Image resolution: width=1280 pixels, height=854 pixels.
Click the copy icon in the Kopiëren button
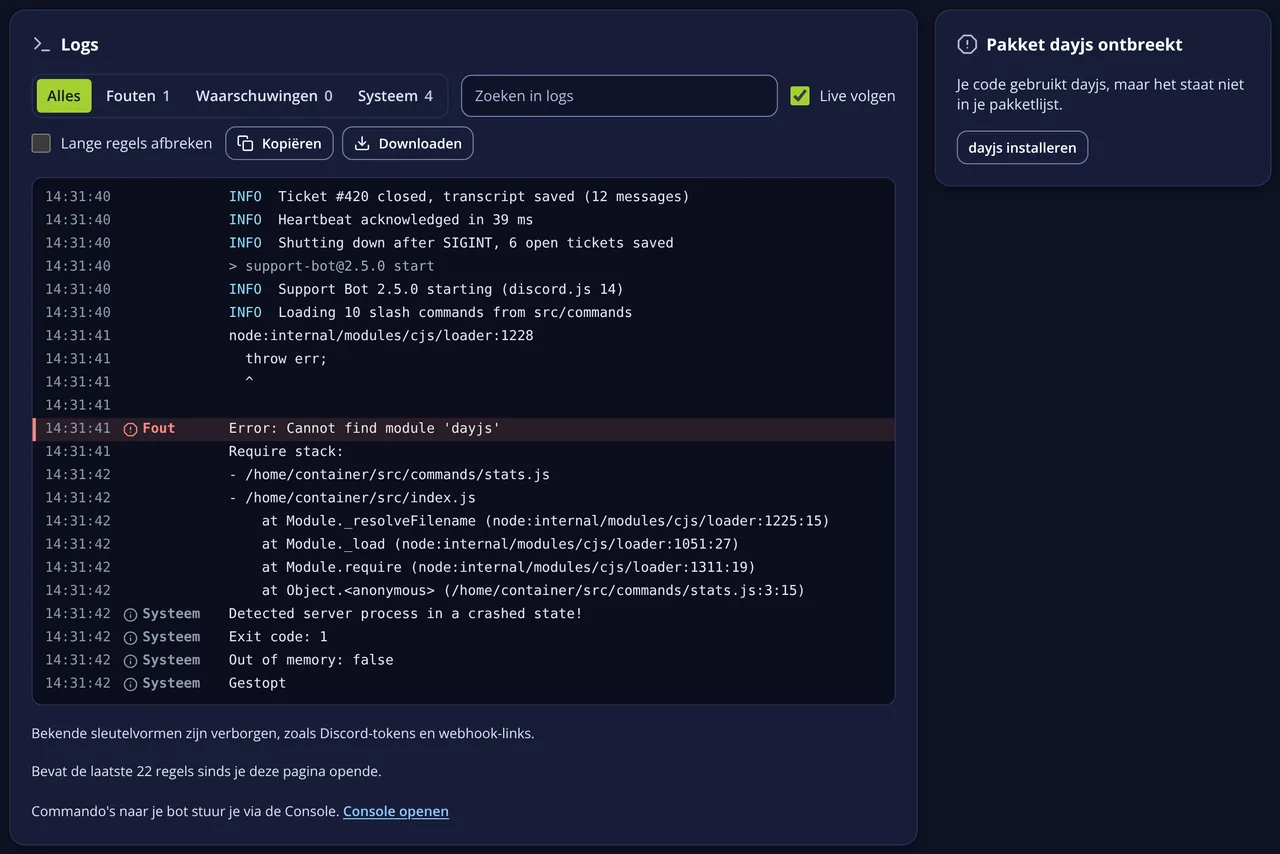[245, 143]
